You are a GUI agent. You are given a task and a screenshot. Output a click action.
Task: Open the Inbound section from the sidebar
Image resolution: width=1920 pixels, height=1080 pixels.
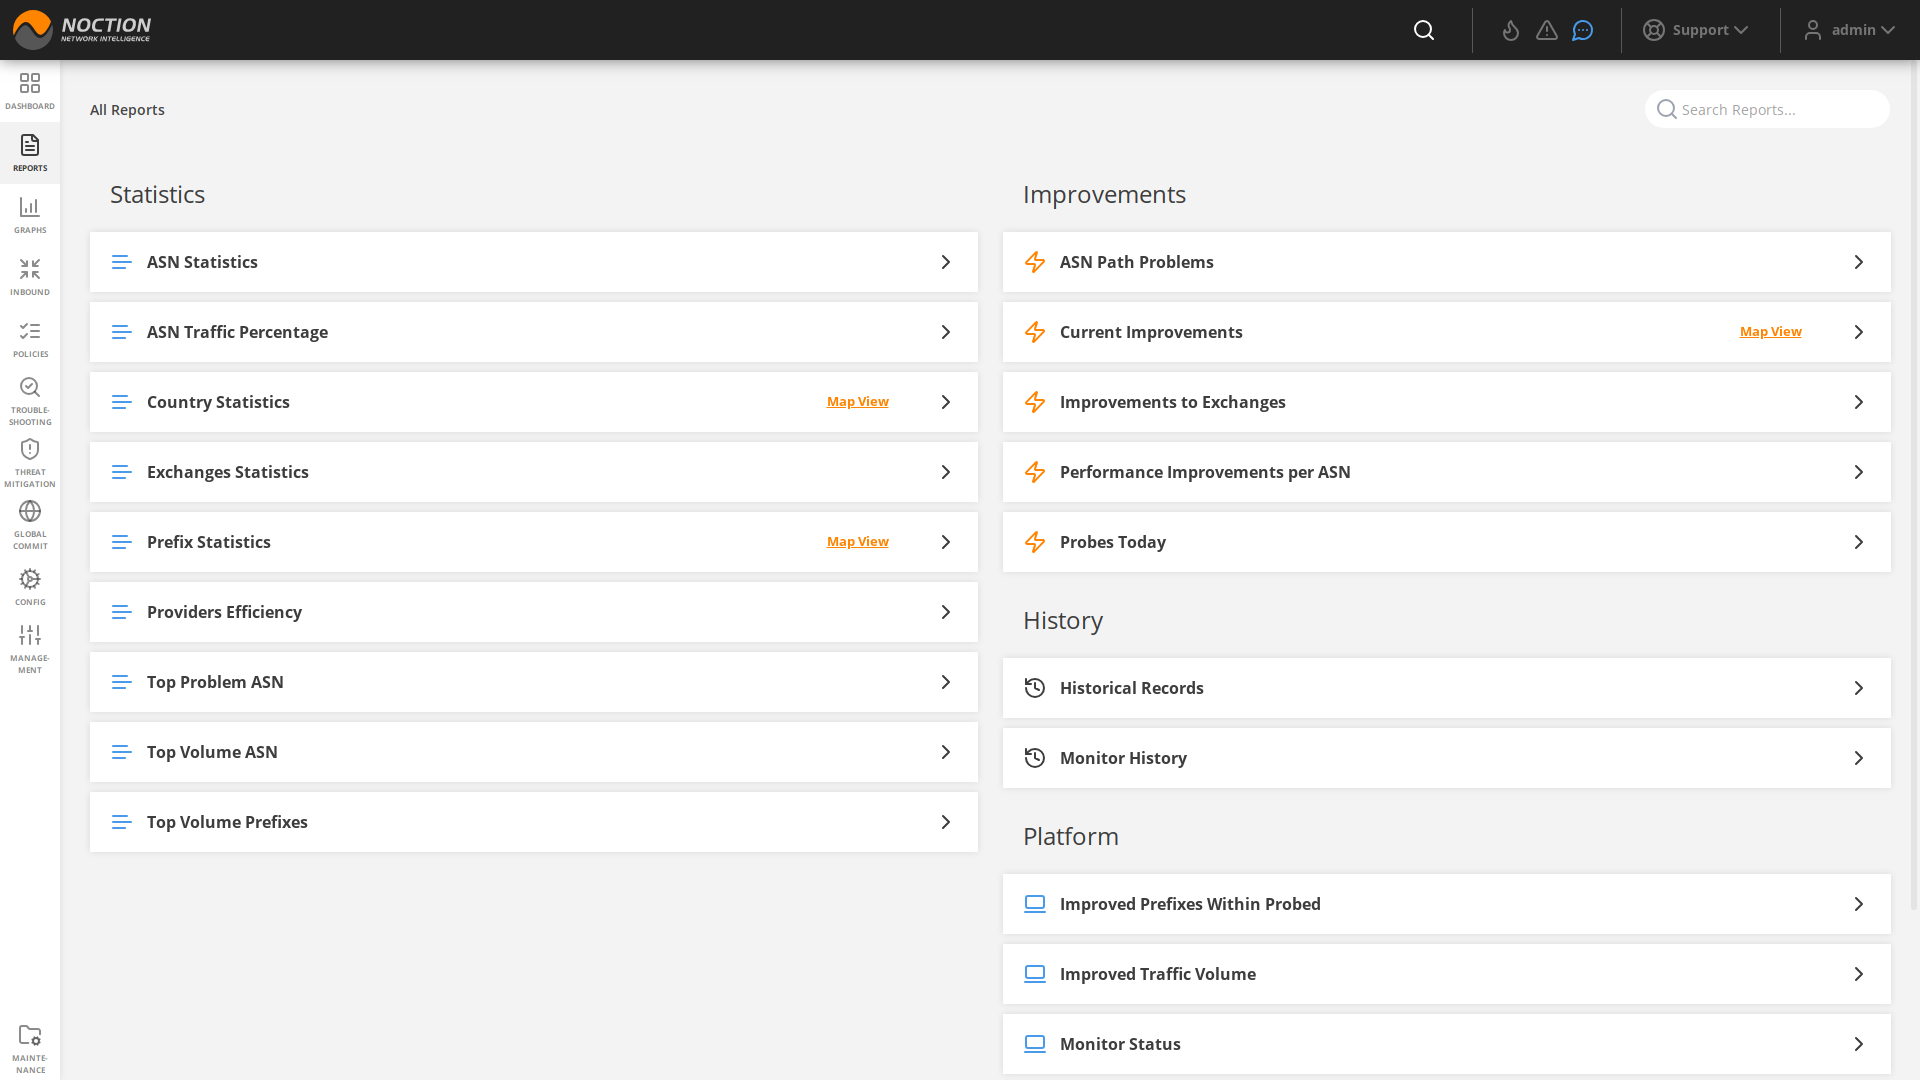[30, 275]
